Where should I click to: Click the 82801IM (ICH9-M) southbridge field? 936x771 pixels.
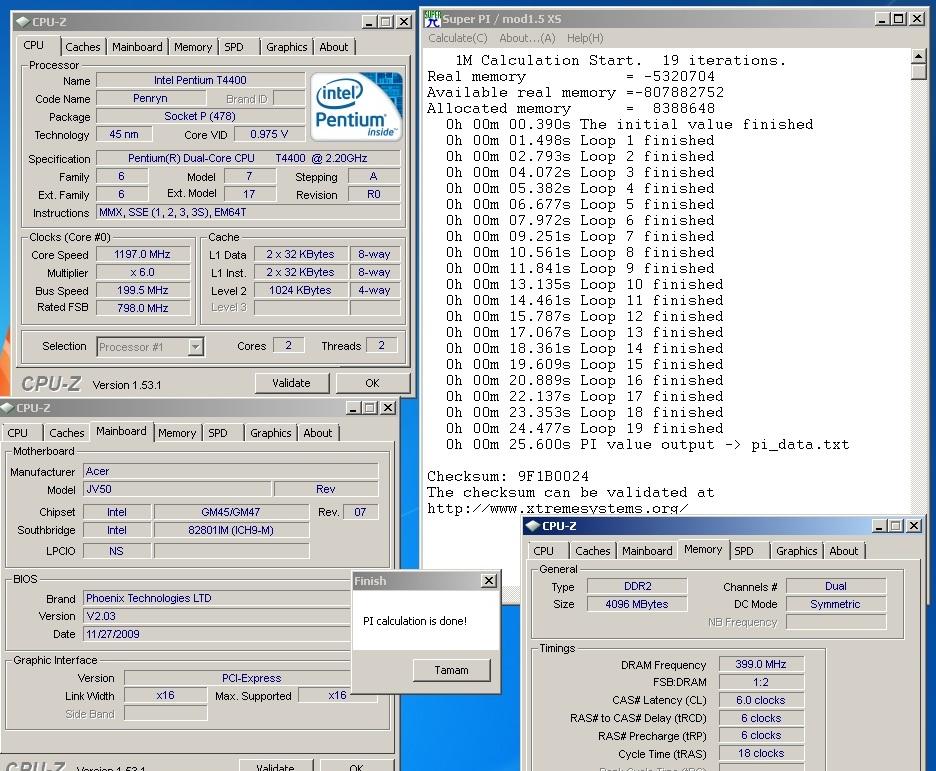coord(231,530)
